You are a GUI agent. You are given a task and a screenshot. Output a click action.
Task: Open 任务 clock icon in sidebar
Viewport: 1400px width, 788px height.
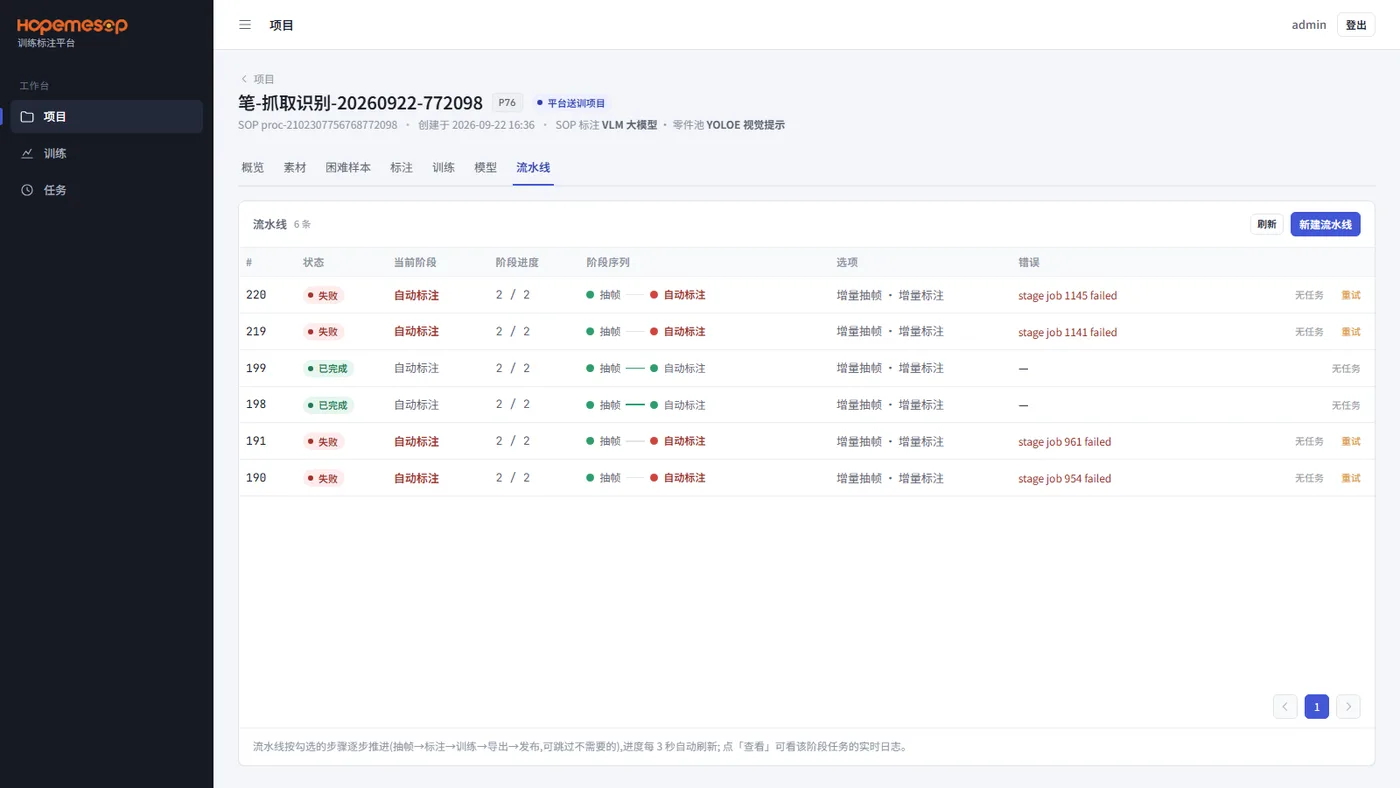tap(27, 190)
